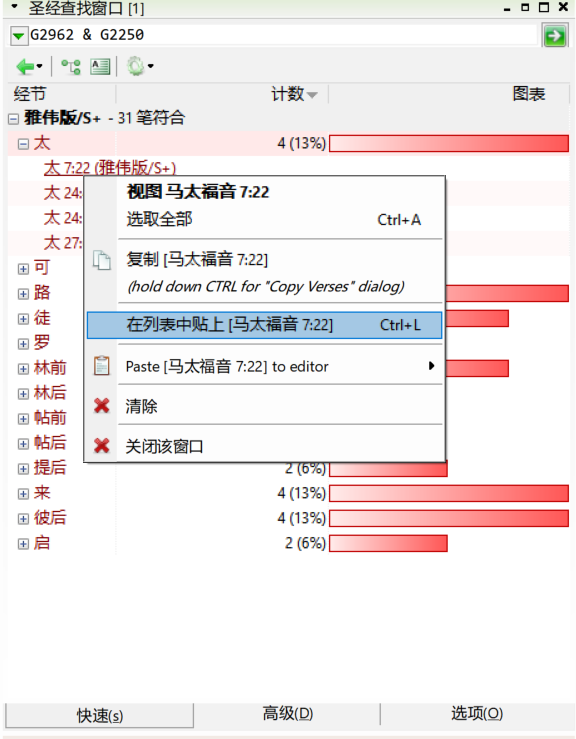
Task: Switch to the 选项(O) tab
Action: (x=477, y=714)
